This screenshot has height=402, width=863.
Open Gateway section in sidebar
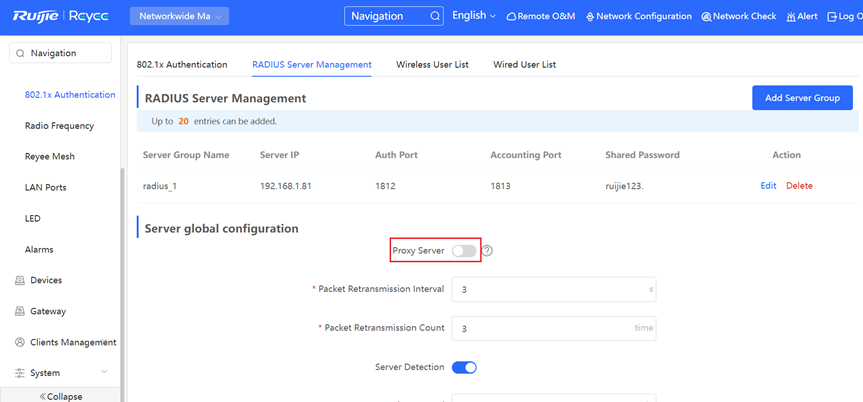pyautogui.click(x=47, y=311)
